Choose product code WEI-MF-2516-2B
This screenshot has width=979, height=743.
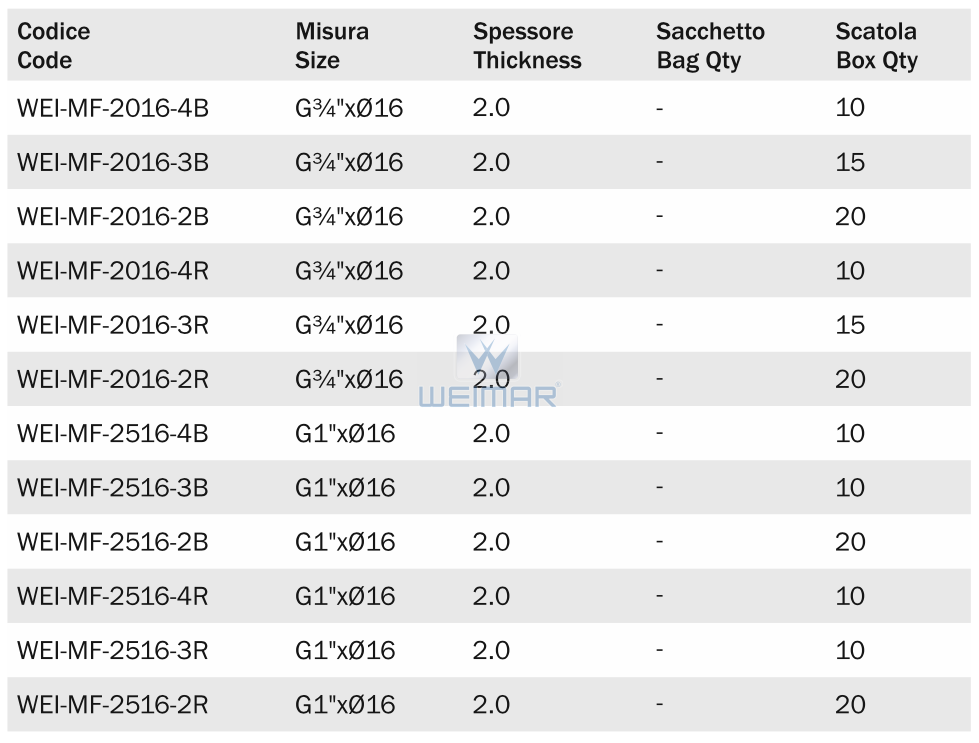[113, 542]
